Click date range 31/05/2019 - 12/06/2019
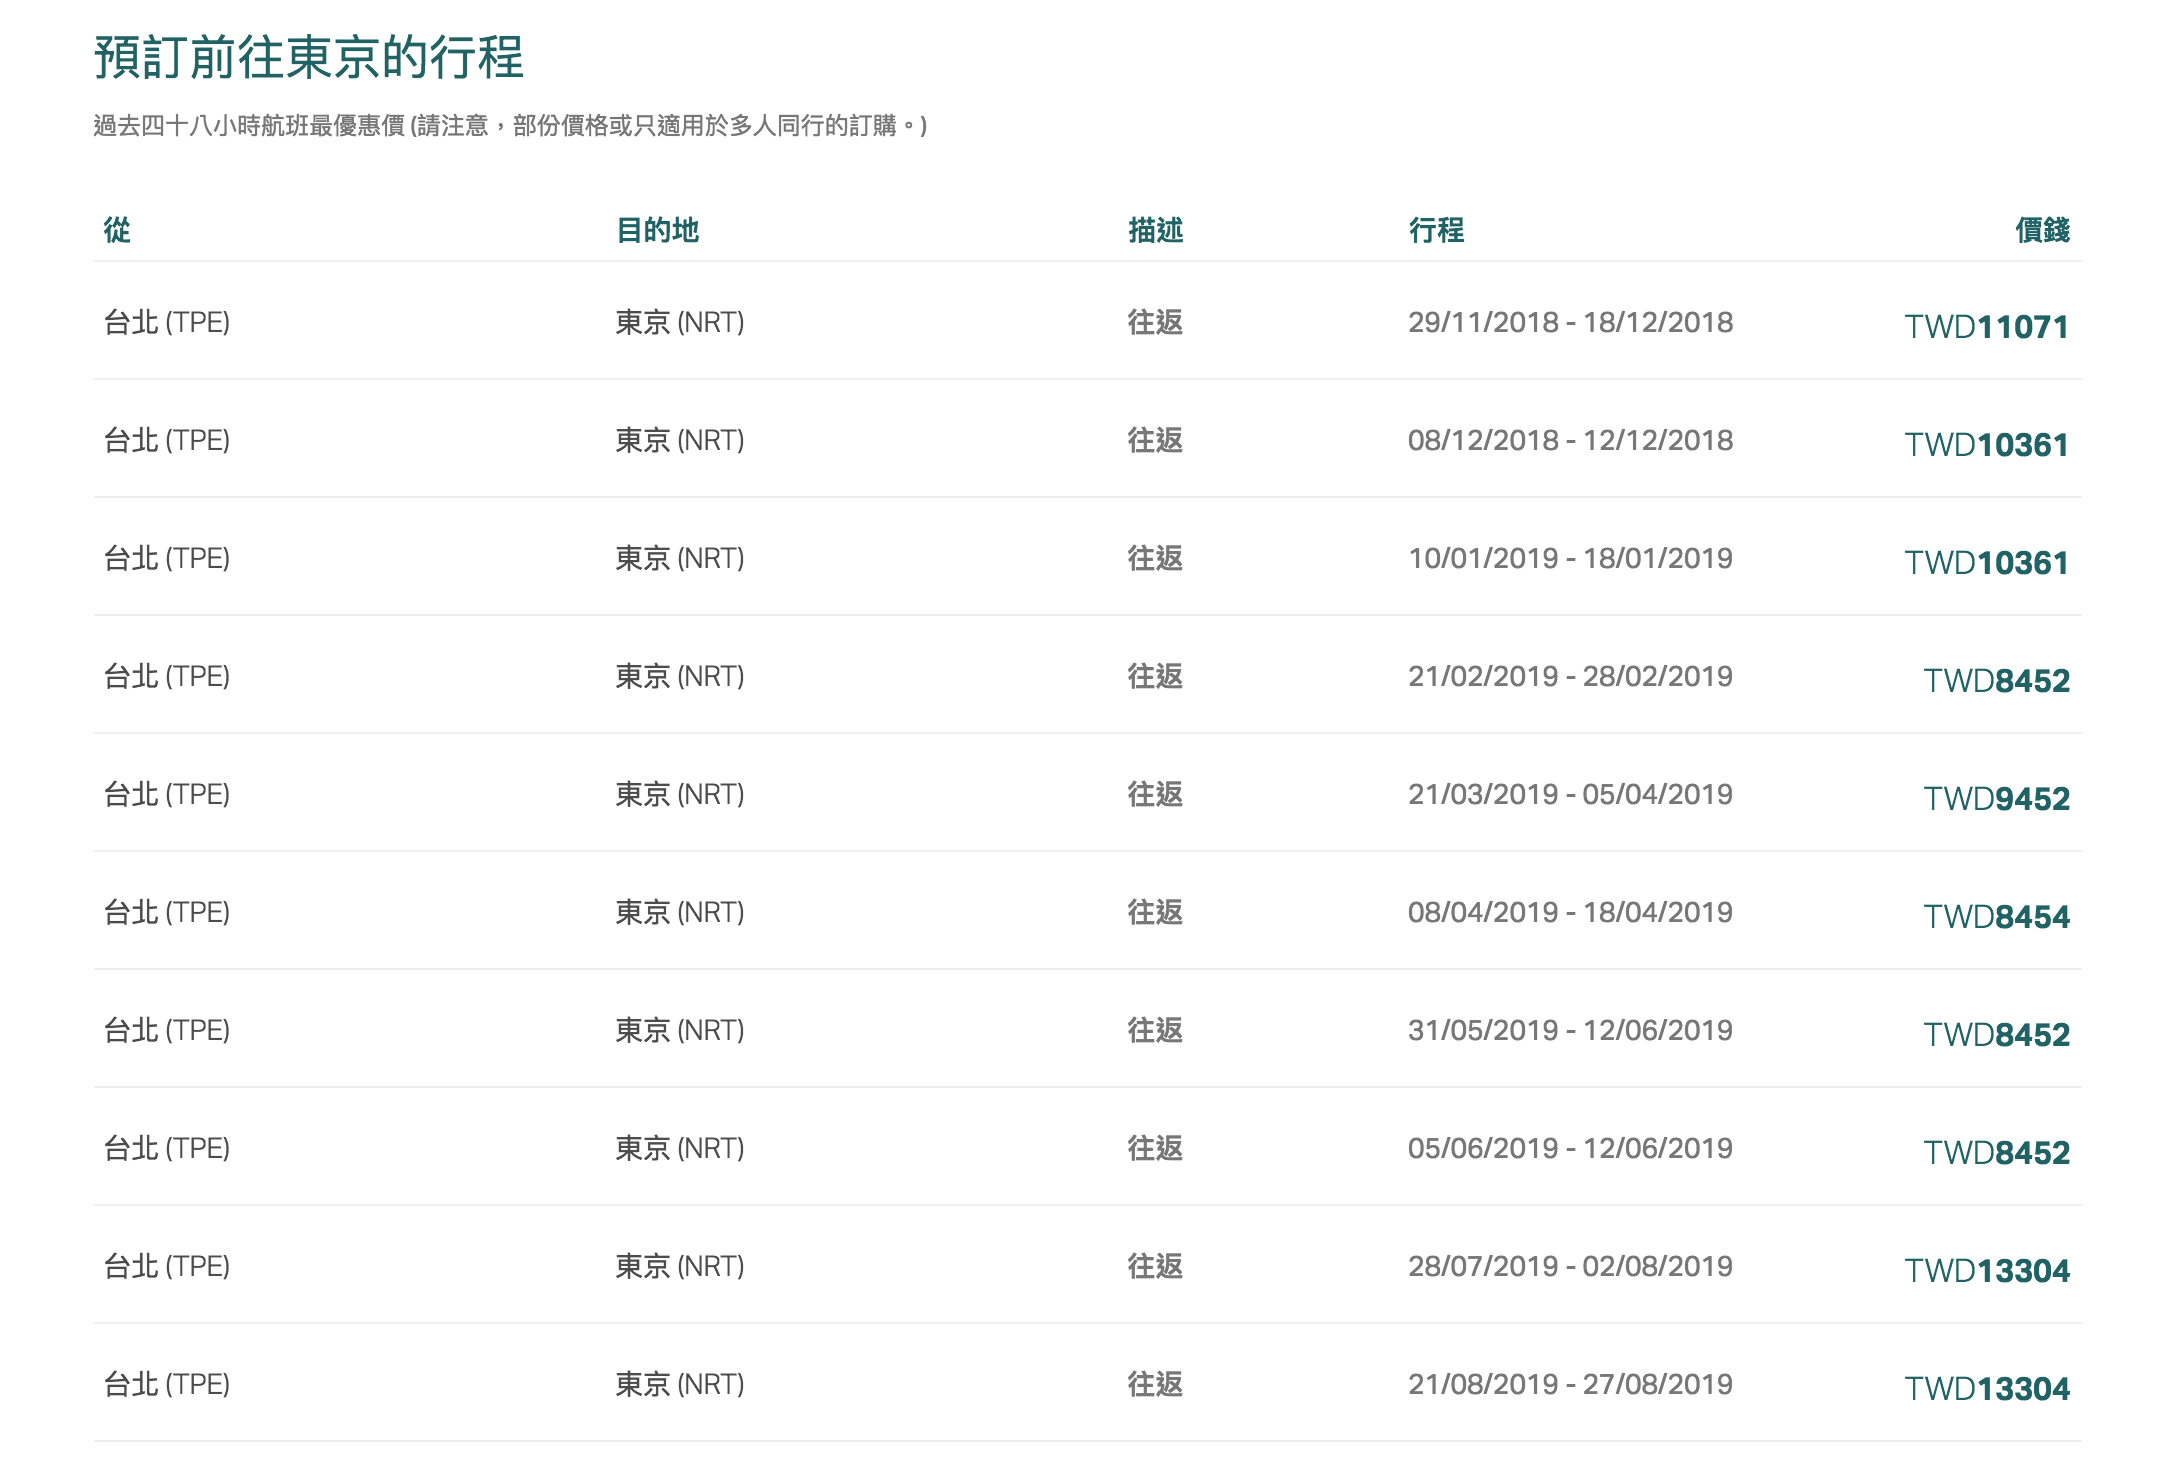 pyautogui.click(x=1570, y=1030)
